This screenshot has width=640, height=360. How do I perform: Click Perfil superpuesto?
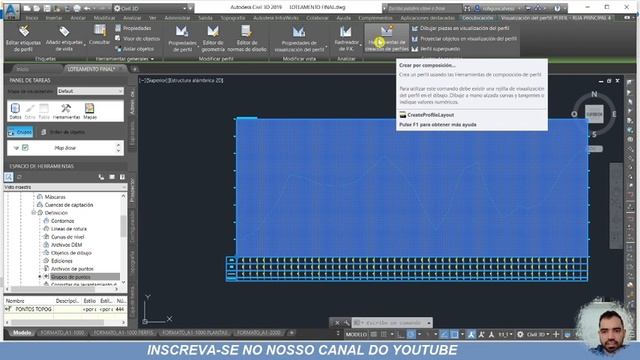436,49
